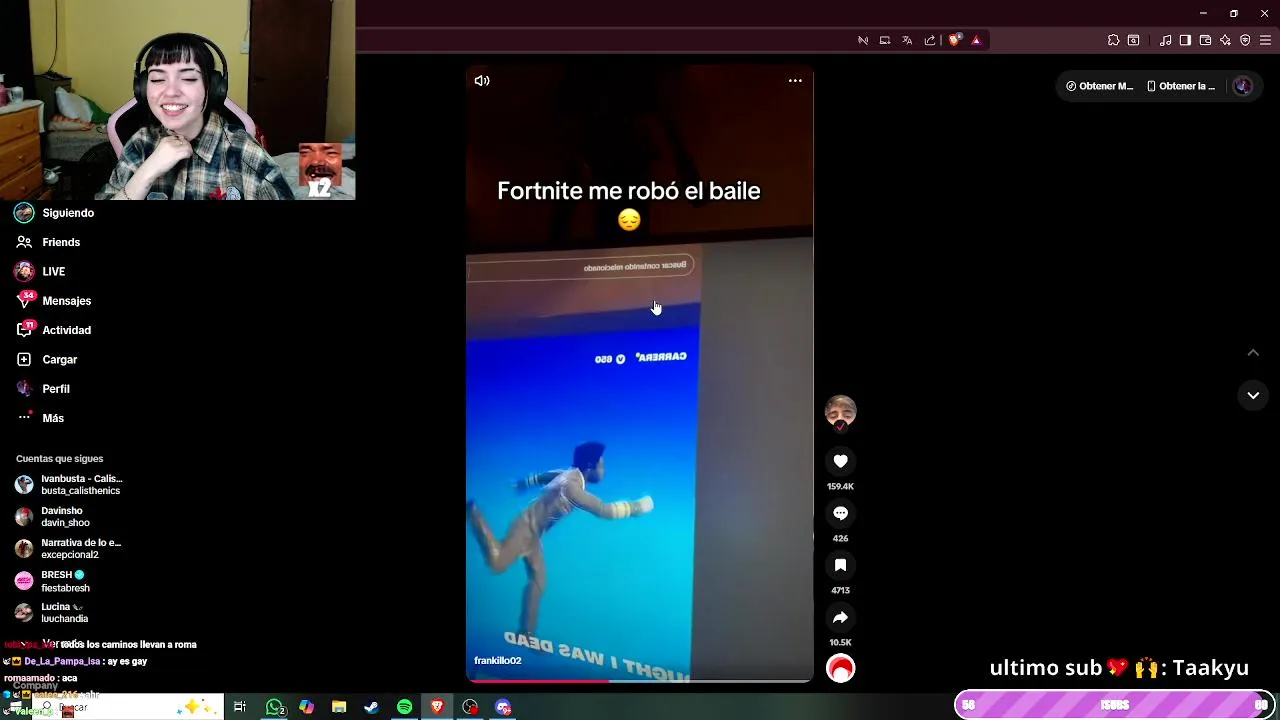This screenshot has height=720, width=1280.
Task: Open WhatsApp from the taskbar
Action: click(x=274, y=707)
